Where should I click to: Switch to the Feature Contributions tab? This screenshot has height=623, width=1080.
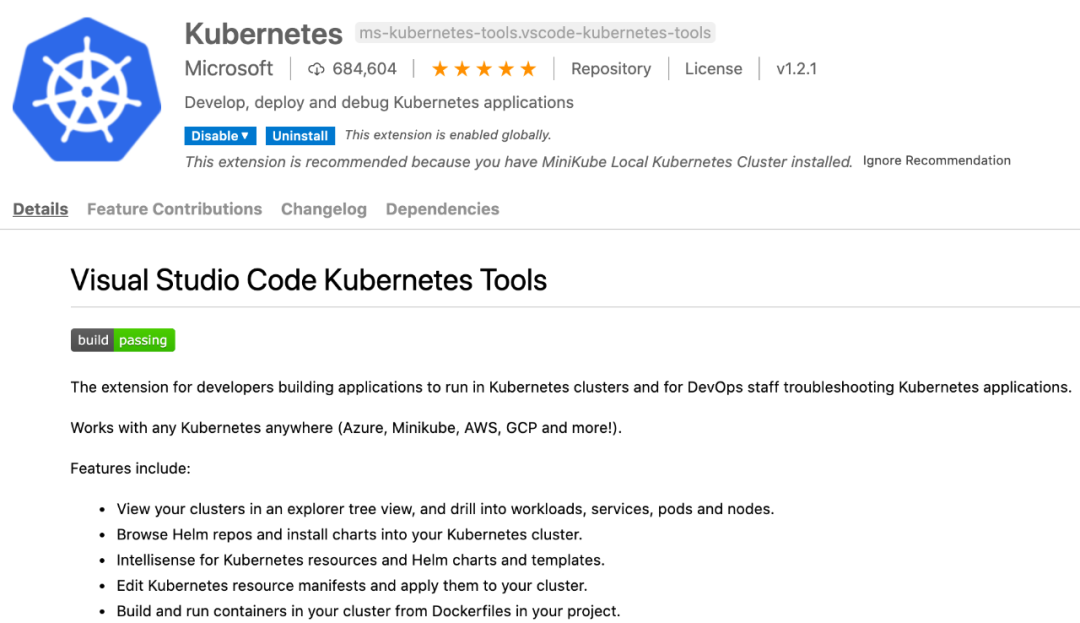(174, 209)
